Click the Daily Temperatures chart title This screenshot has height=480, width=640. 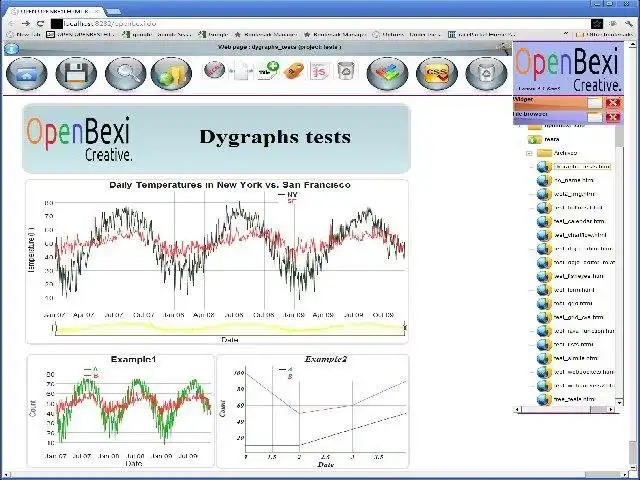point(230,185)
